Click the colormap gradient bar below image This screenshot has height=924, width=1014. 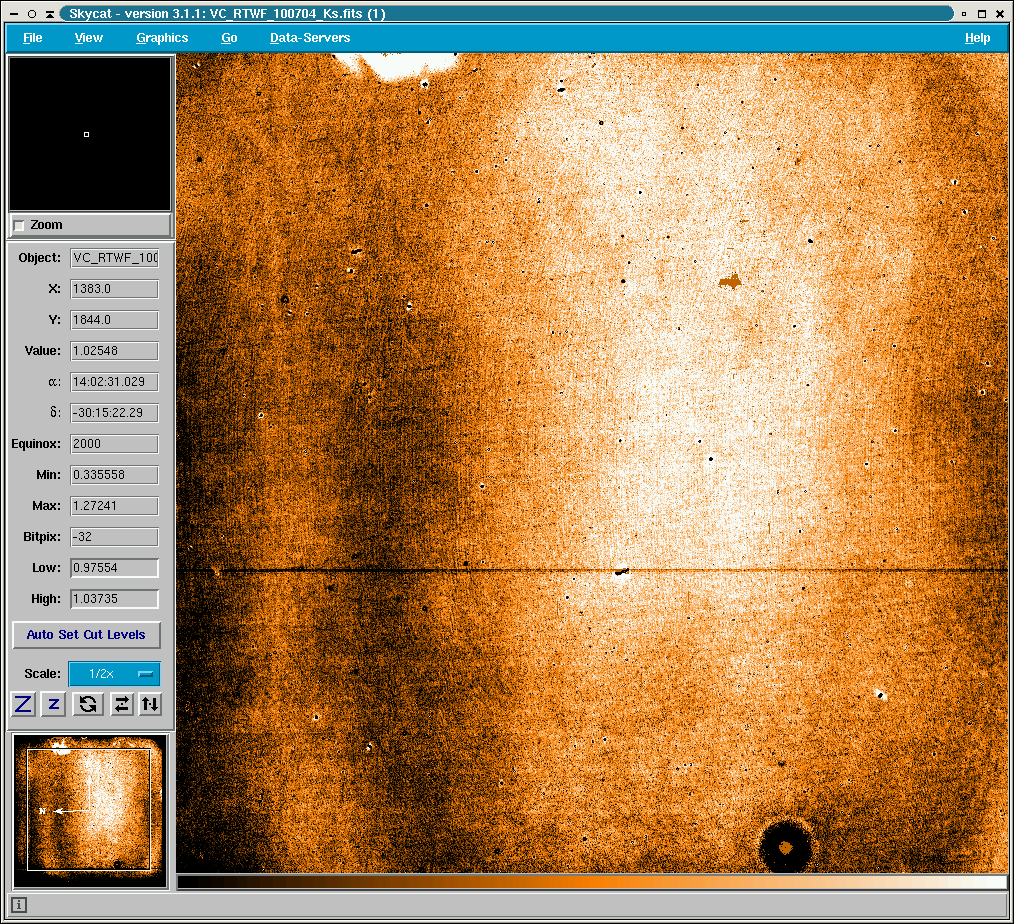tap(592, 882)
